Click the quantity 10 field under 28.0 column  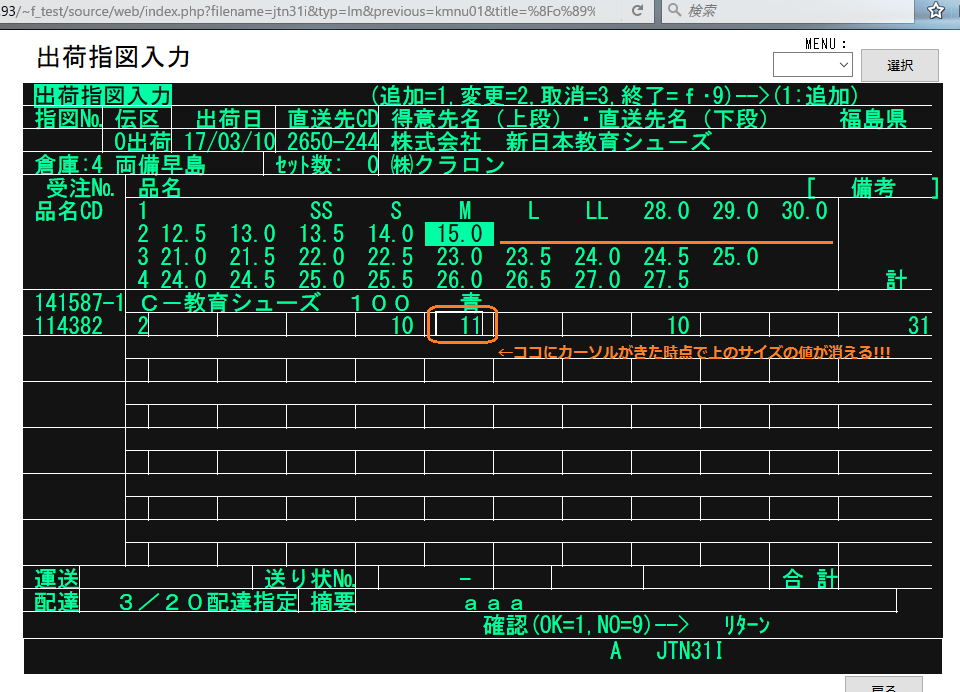click(666, 325)
